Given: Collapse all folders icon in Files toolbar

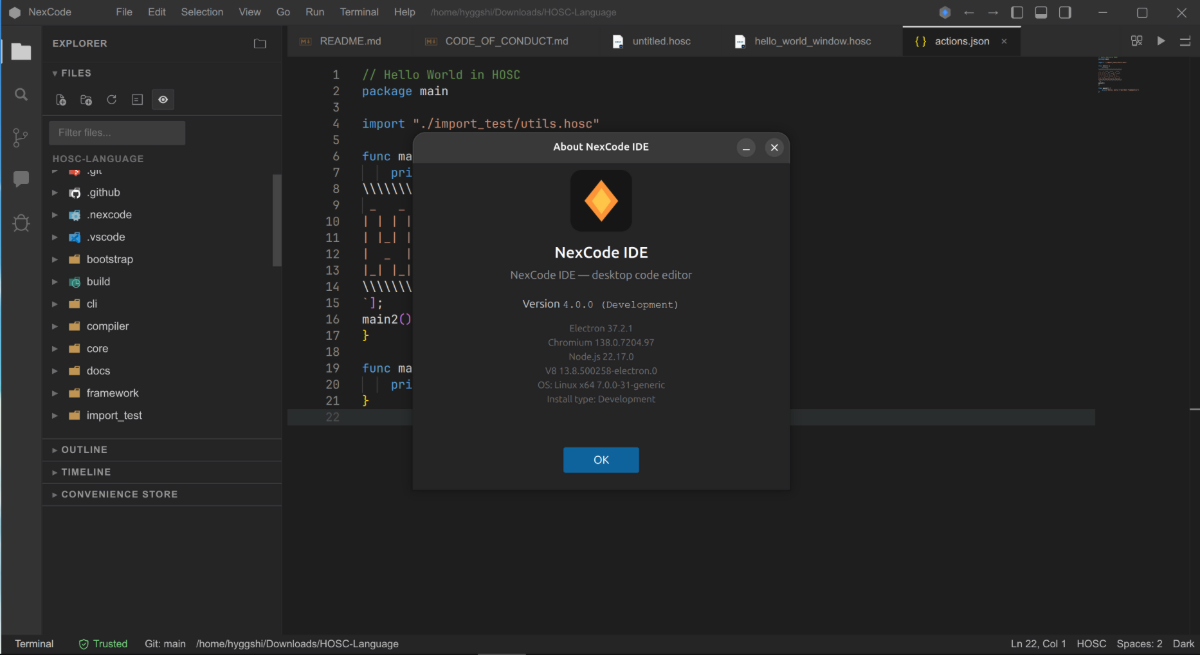Looking at the screenshot, I should (x=137, y=100).
